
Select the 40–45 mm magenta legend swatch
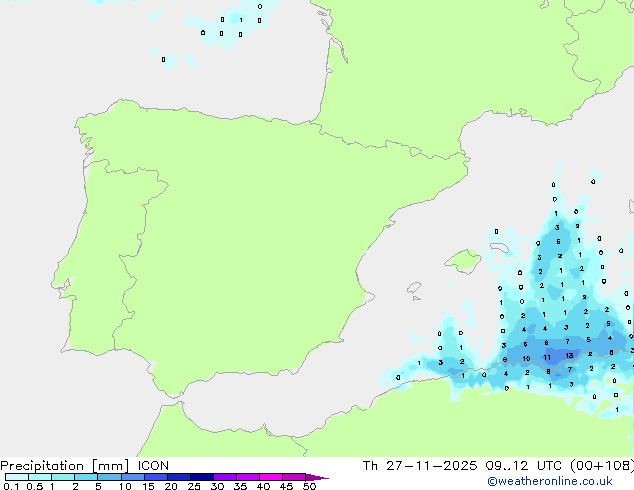[x=271, y=477]
